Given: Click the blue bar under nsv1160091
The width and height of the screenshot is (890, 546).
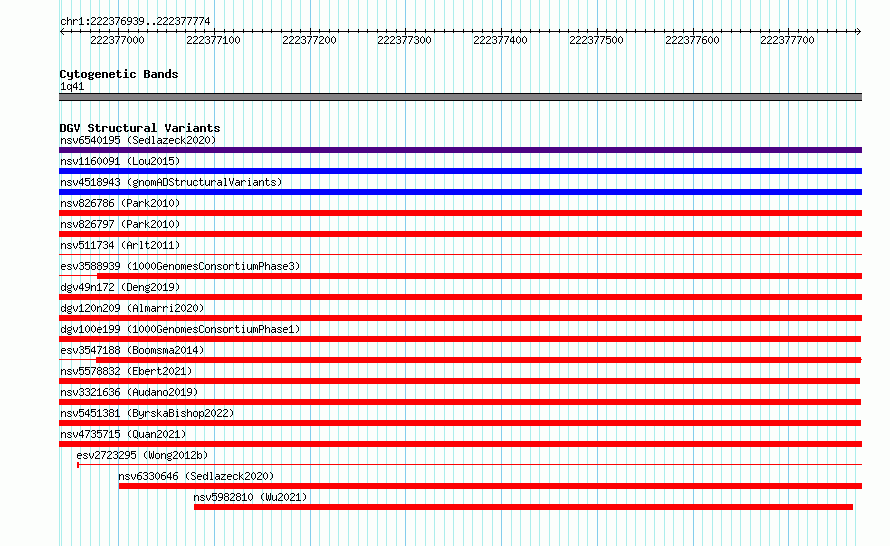Looking at the screenshot, I should 460,171.
